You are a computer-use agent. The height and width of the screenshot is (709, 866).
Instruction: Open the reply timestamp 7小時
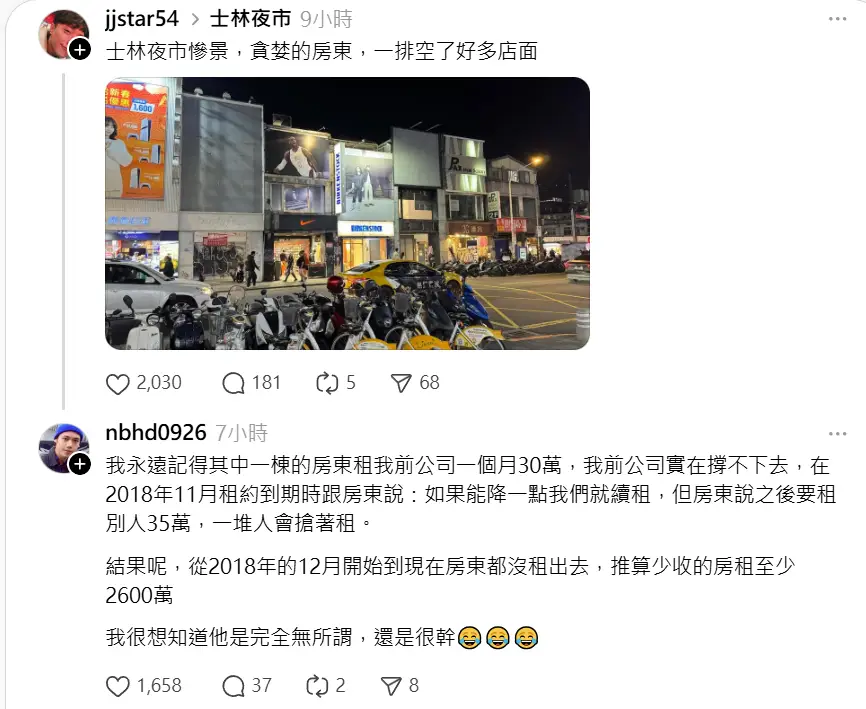coord(241,433)
